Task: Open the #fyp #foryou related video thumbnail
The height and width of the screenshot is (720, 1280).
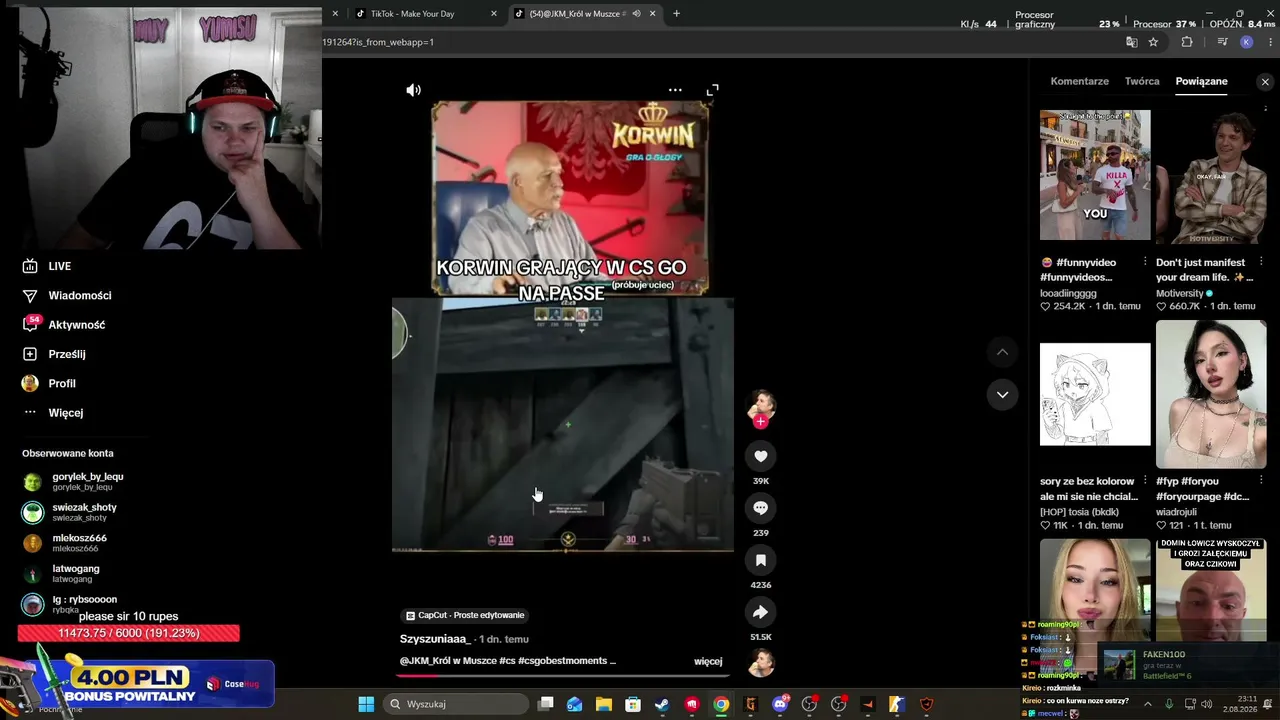Action: [x=1211, y=394]
